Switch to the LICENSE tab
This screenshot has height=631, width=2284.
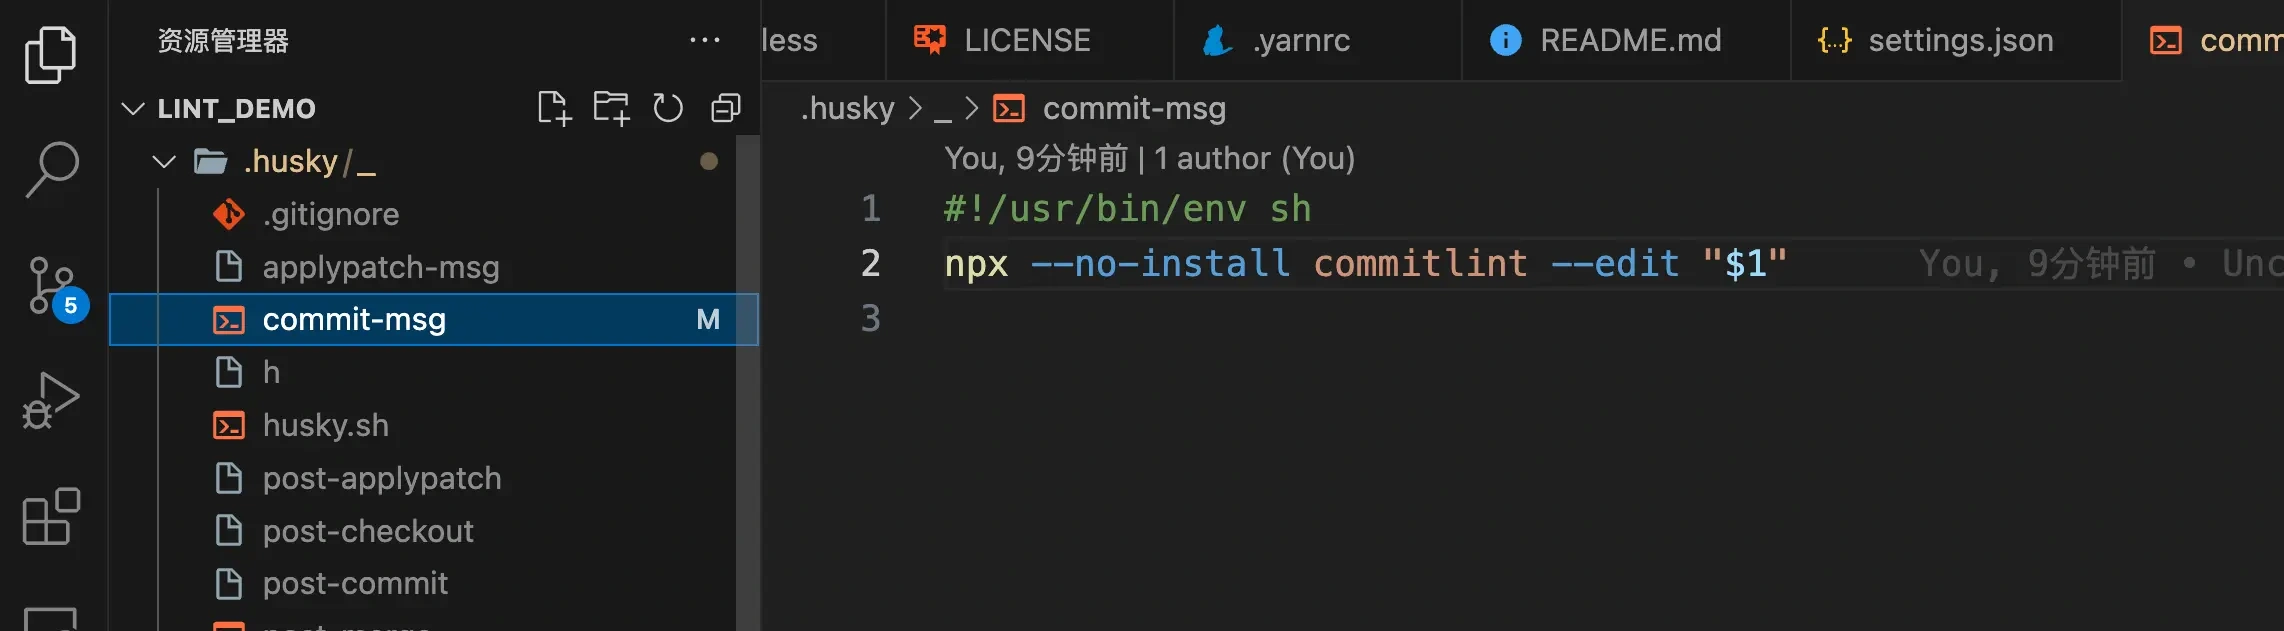click(1029, 40)
